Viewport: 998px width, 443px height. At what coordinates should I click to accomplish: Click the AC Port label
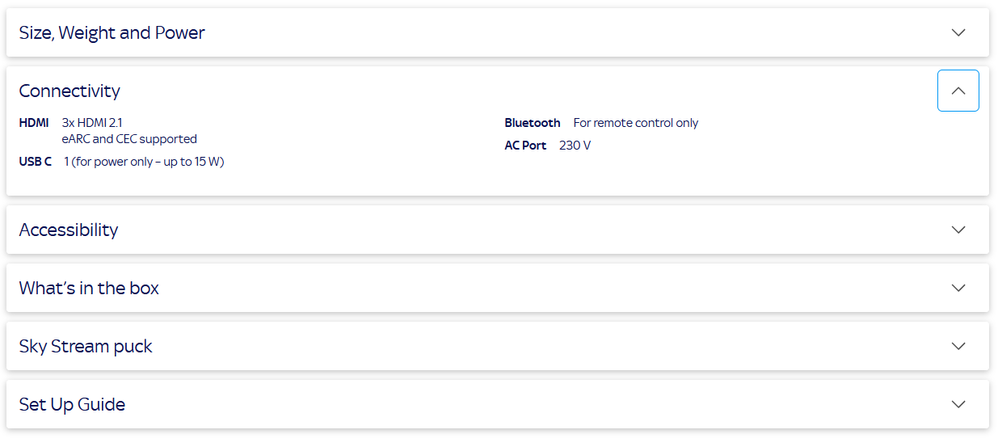click(525, 146)
